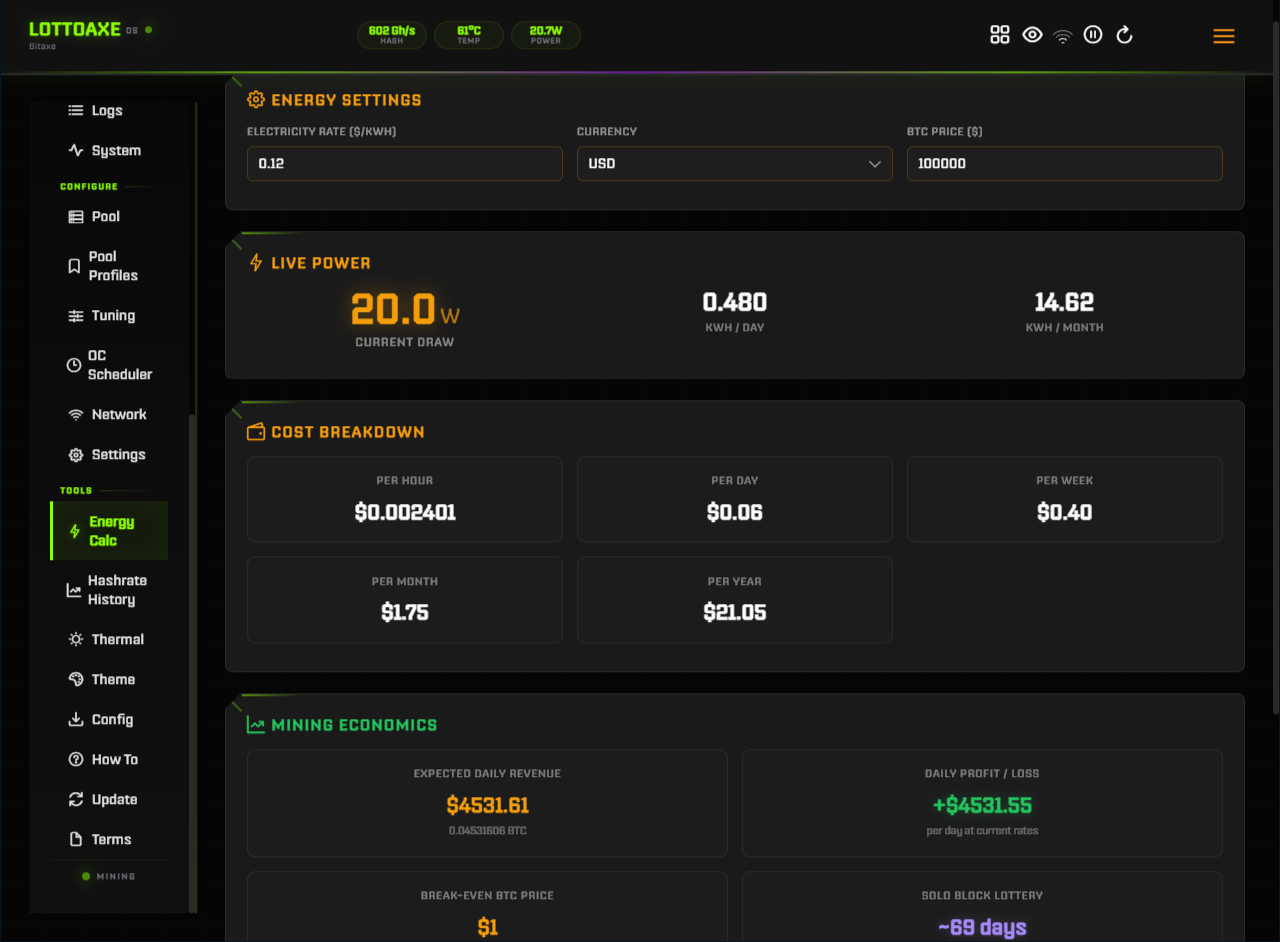Click the 0.480 kWh / day value
This screenshot has height=942, width=1280.
coord(734,302)
